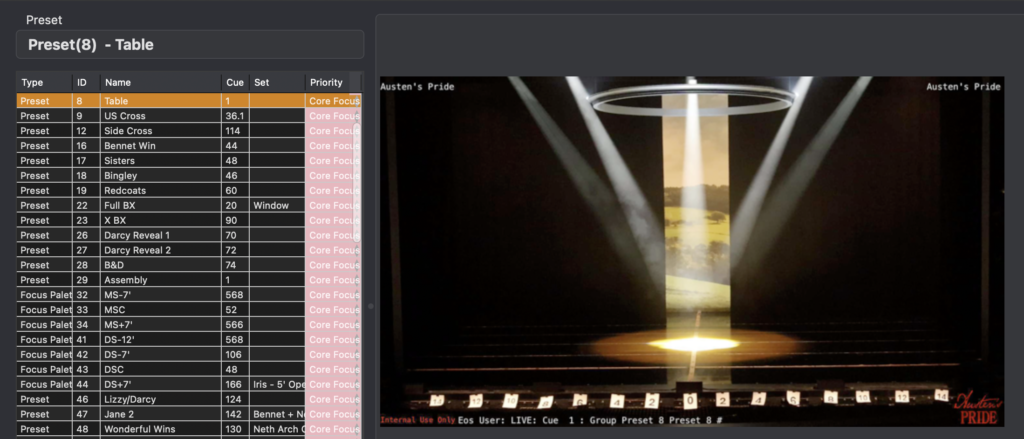Click the Cue column header

point(235,82)
